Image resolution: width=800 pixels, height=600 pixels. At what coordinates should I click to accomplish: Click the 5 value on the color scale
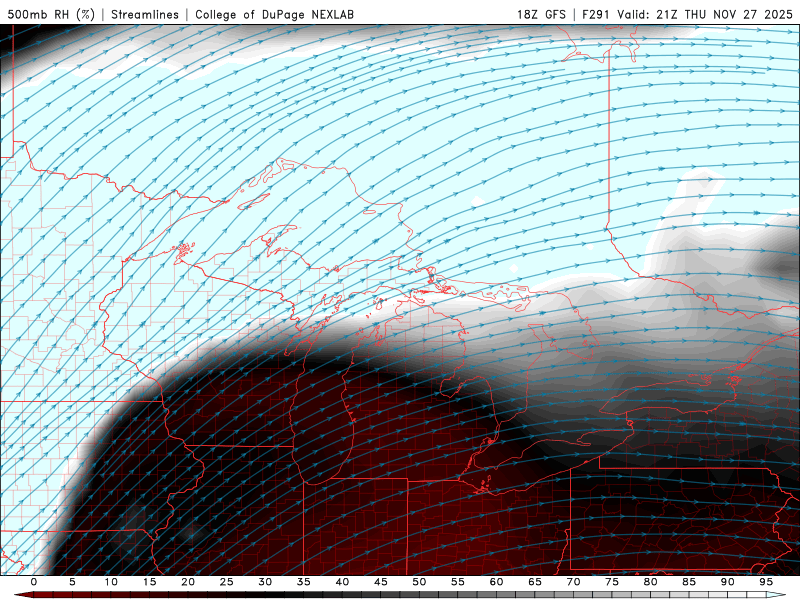72,582
